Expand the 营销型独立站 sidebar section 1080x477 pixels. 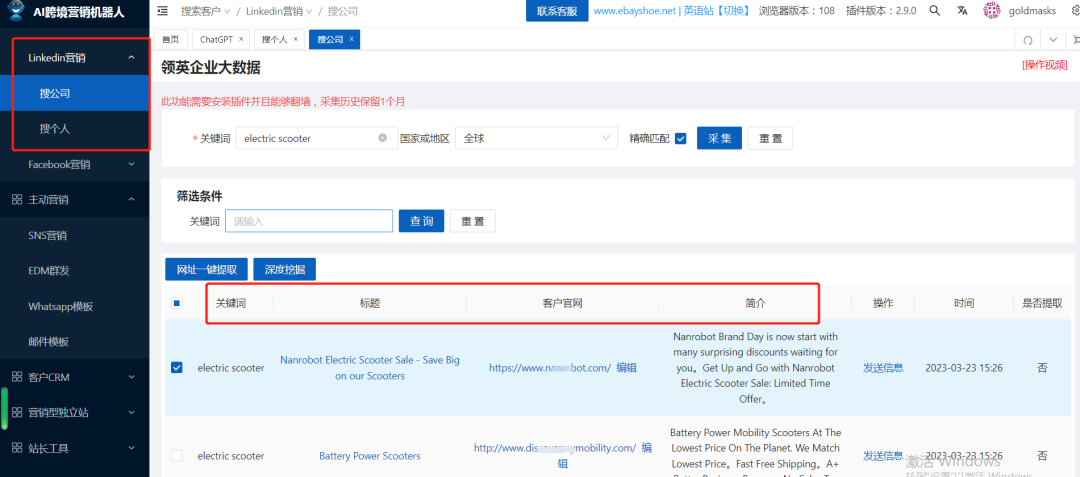(x=74, y=412)
